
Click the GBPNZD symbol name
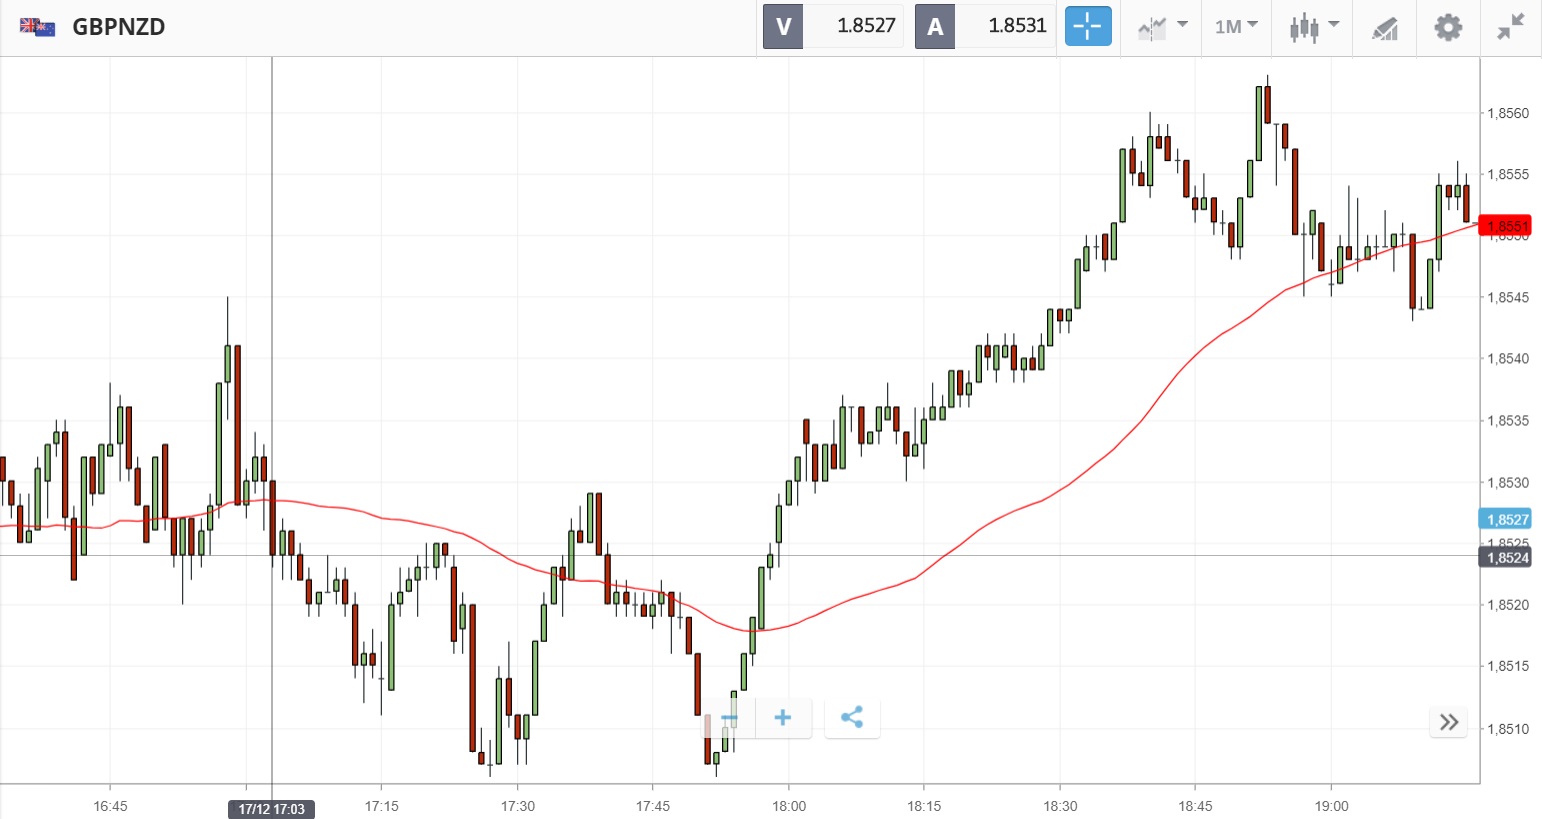[118, 27]
